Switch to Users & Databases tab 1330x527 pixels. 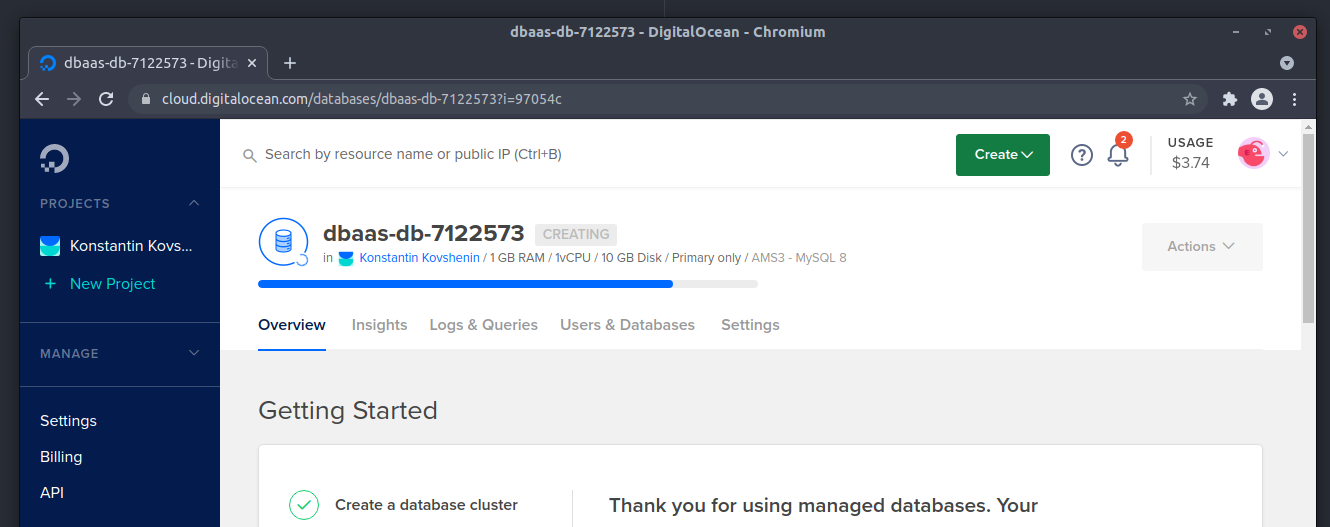[x=627, y=325]
